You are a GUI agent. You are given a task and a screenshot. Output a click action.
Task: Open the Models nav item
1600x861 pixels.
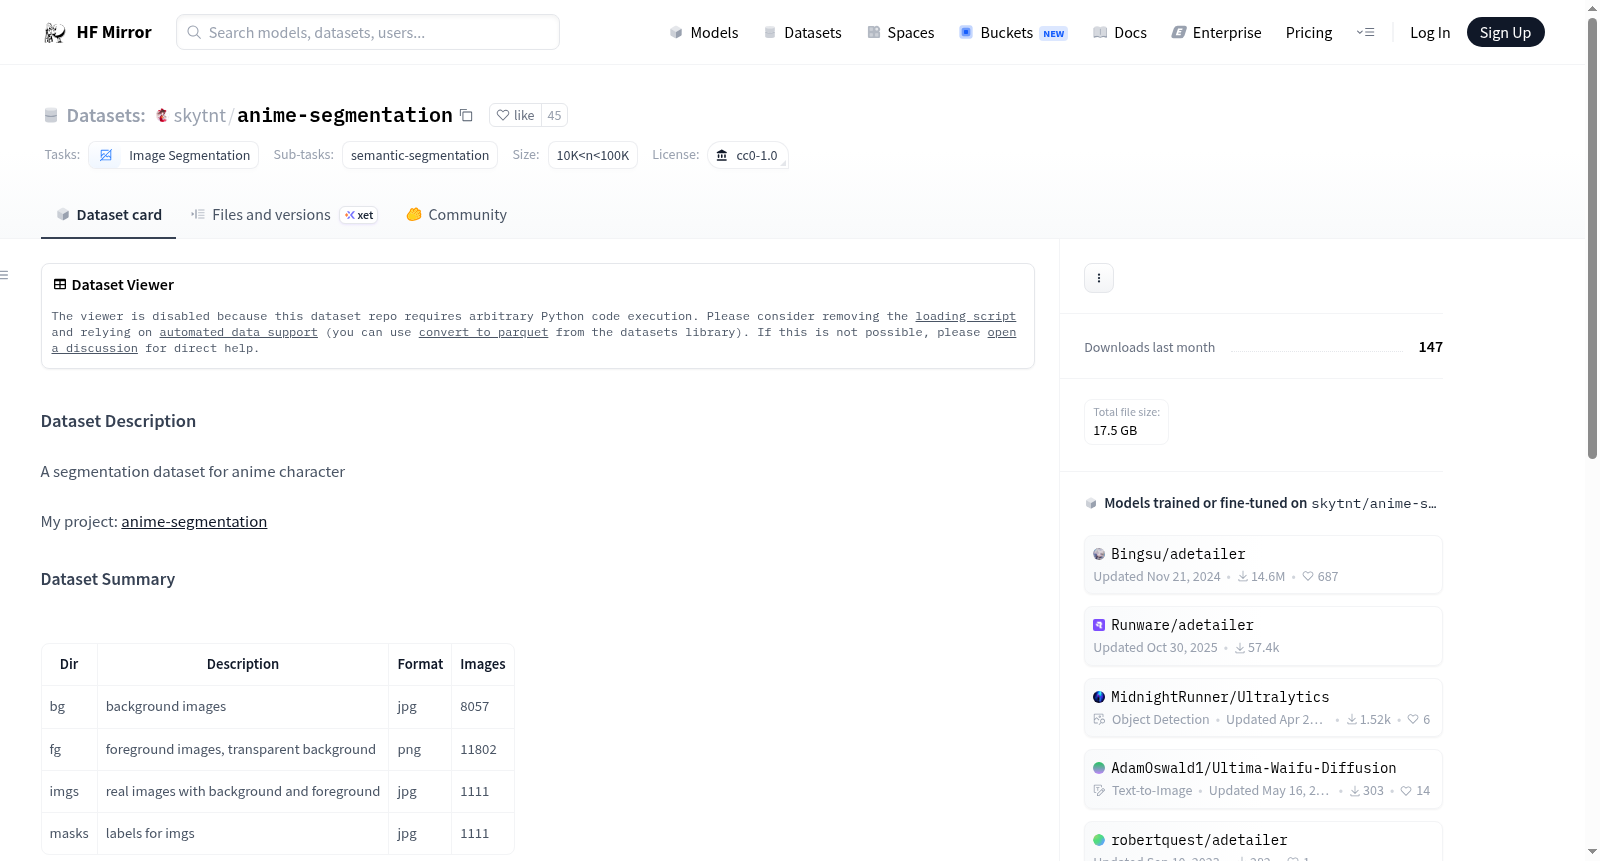(704, 33)
